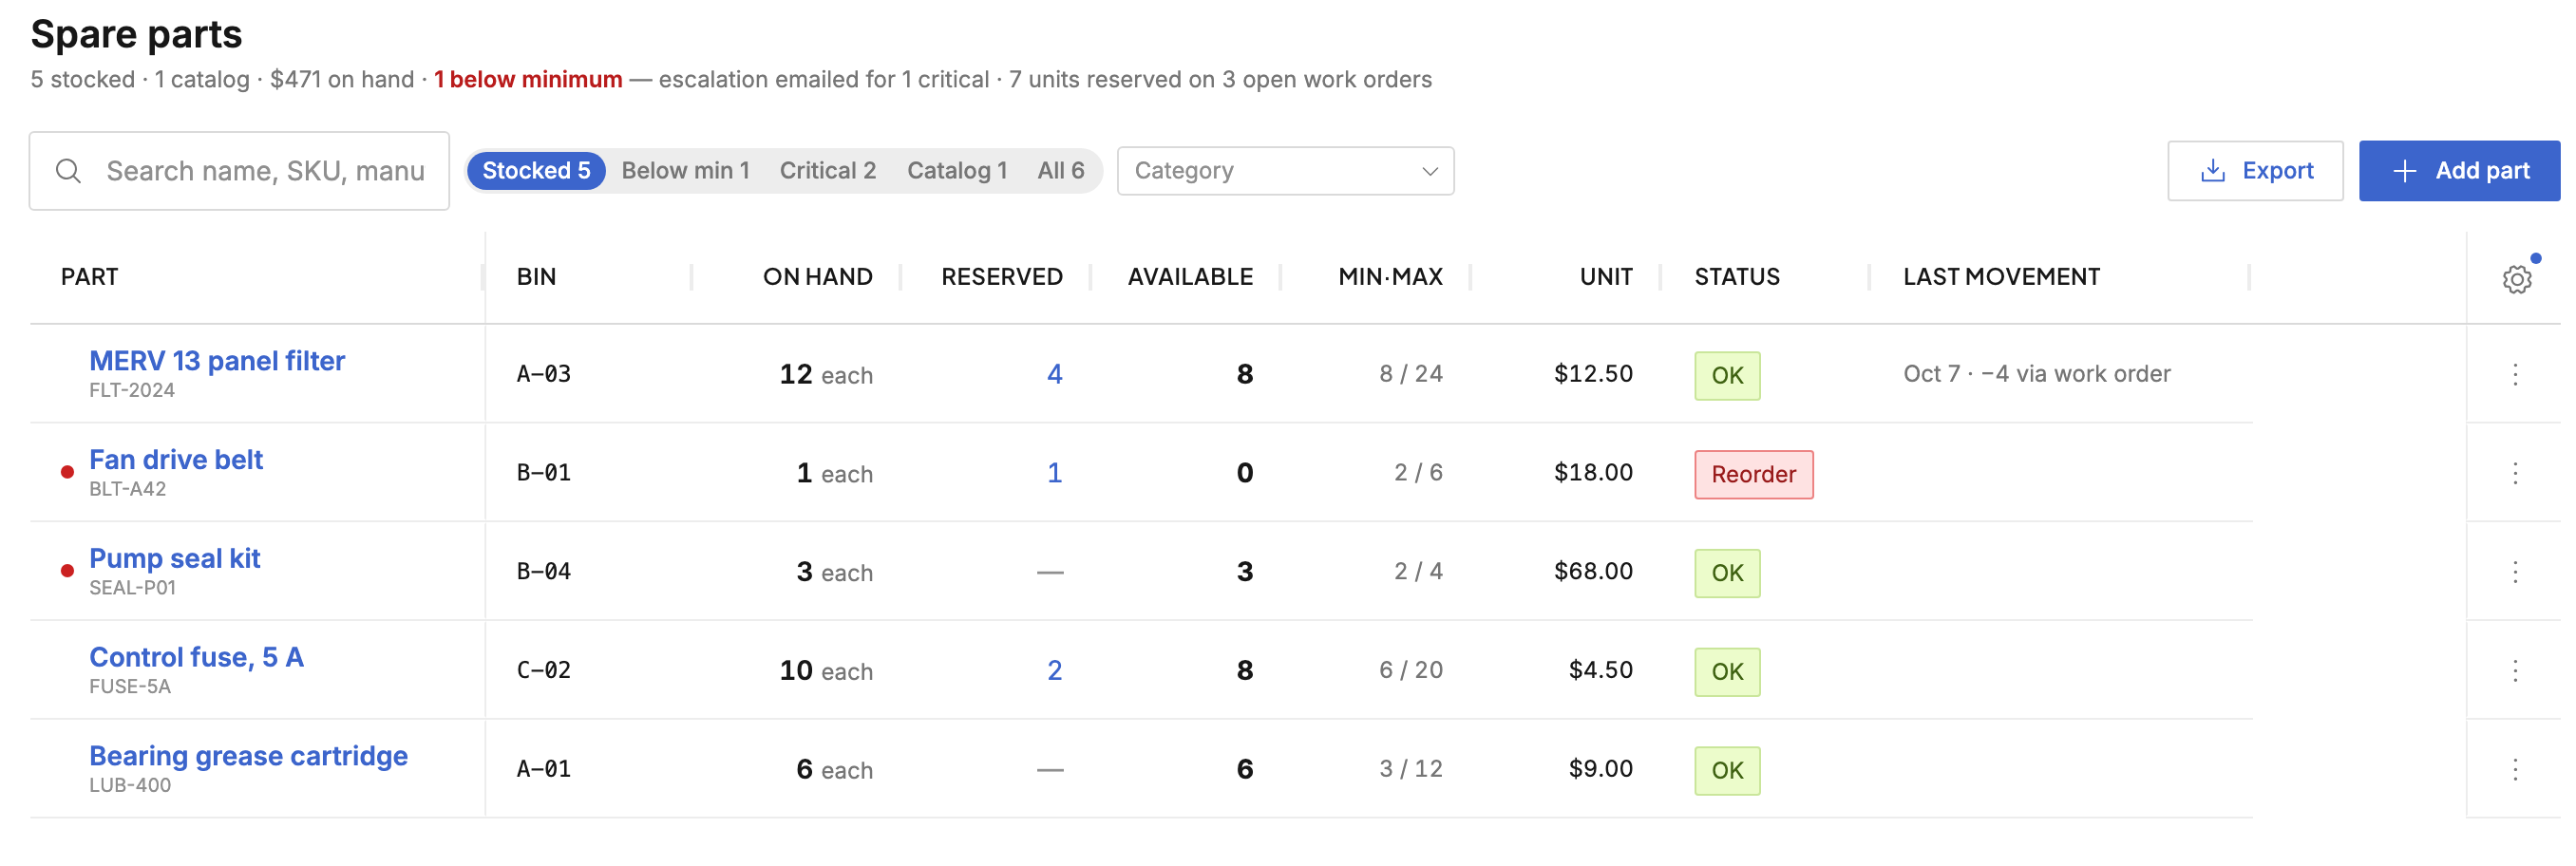Switch to Catalog 1 filter
The height and width of the screenshot is (866, 2576).
tap(956, 171)
